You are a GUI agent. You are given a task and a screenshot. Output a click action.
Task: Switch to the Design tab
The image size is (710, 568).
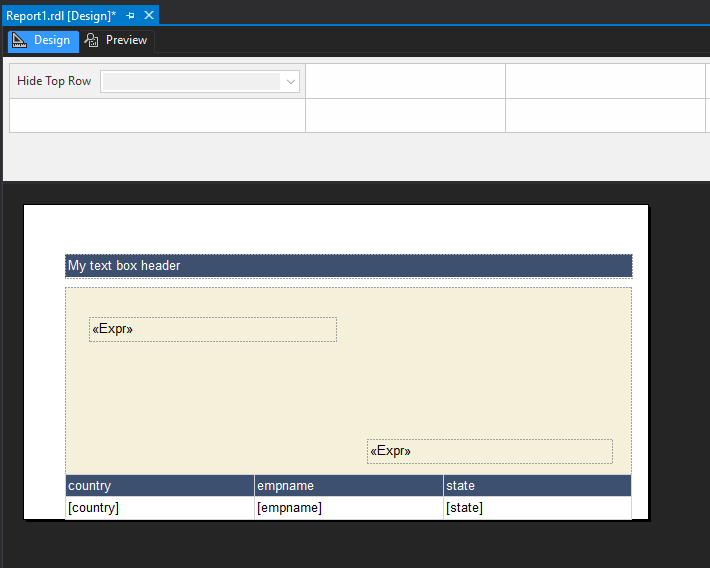click(x=43, y=41)
